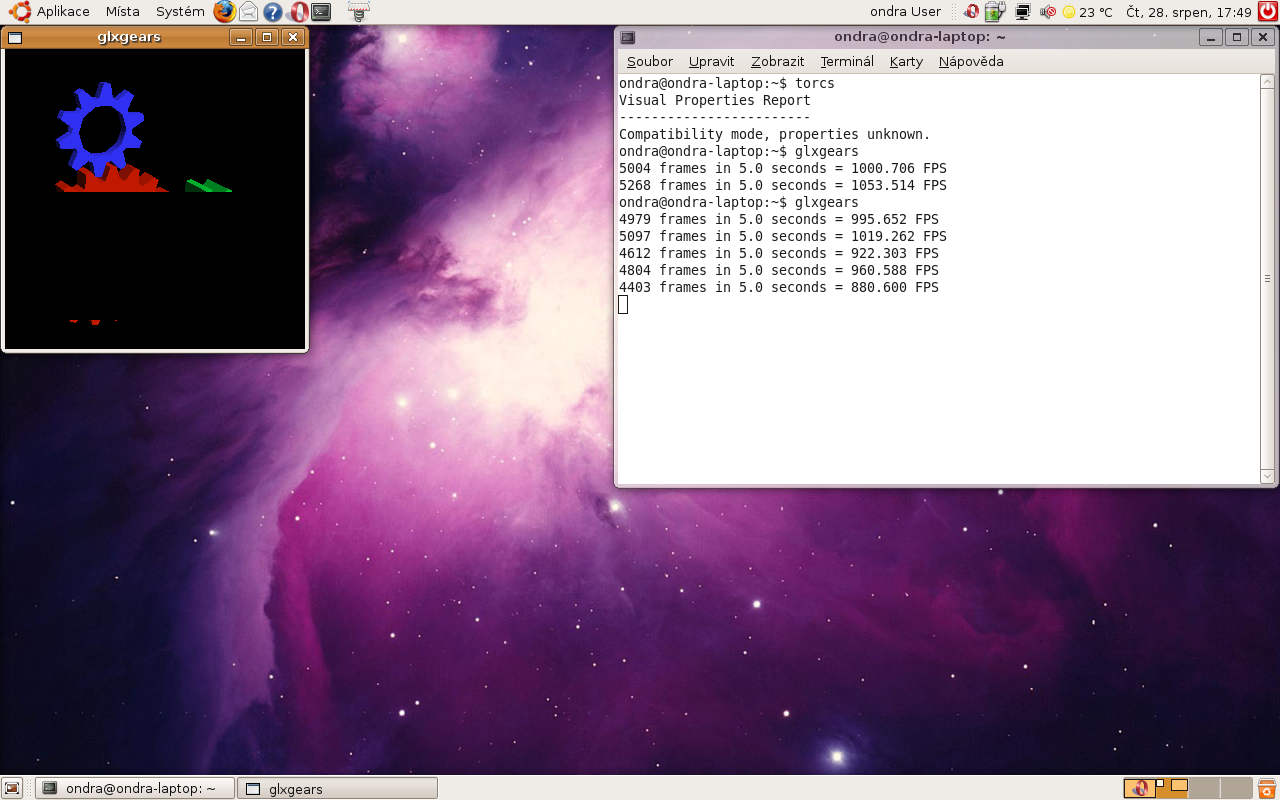The height and width of the screenshot is (800, 1280).
Task: Close the glxgears window
Action: tap(292, 37)
